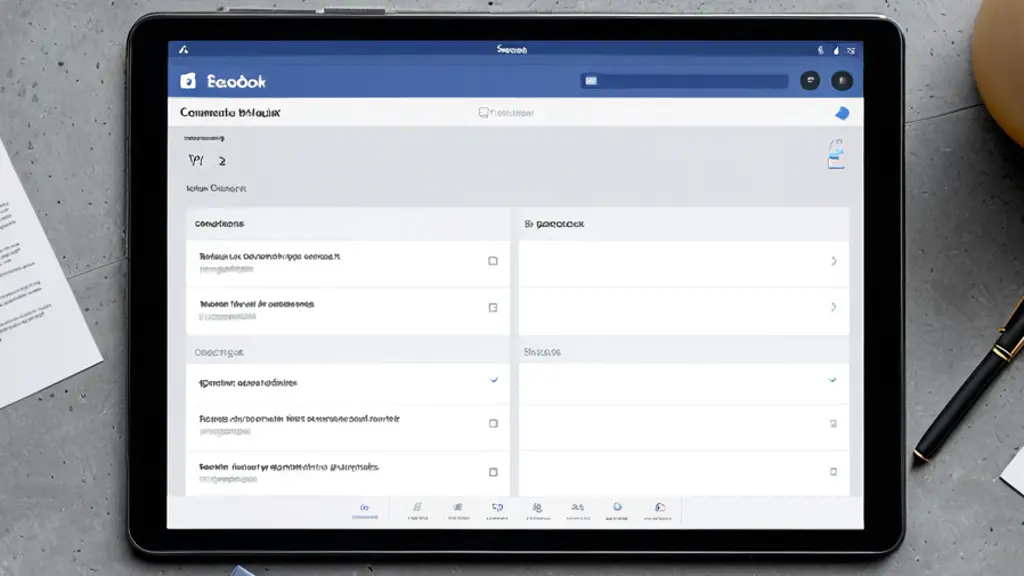This screenshot has height=576, width=1024.
Task: Tick the checkbox in the left panel's bottom row
Action: (493, 472)
